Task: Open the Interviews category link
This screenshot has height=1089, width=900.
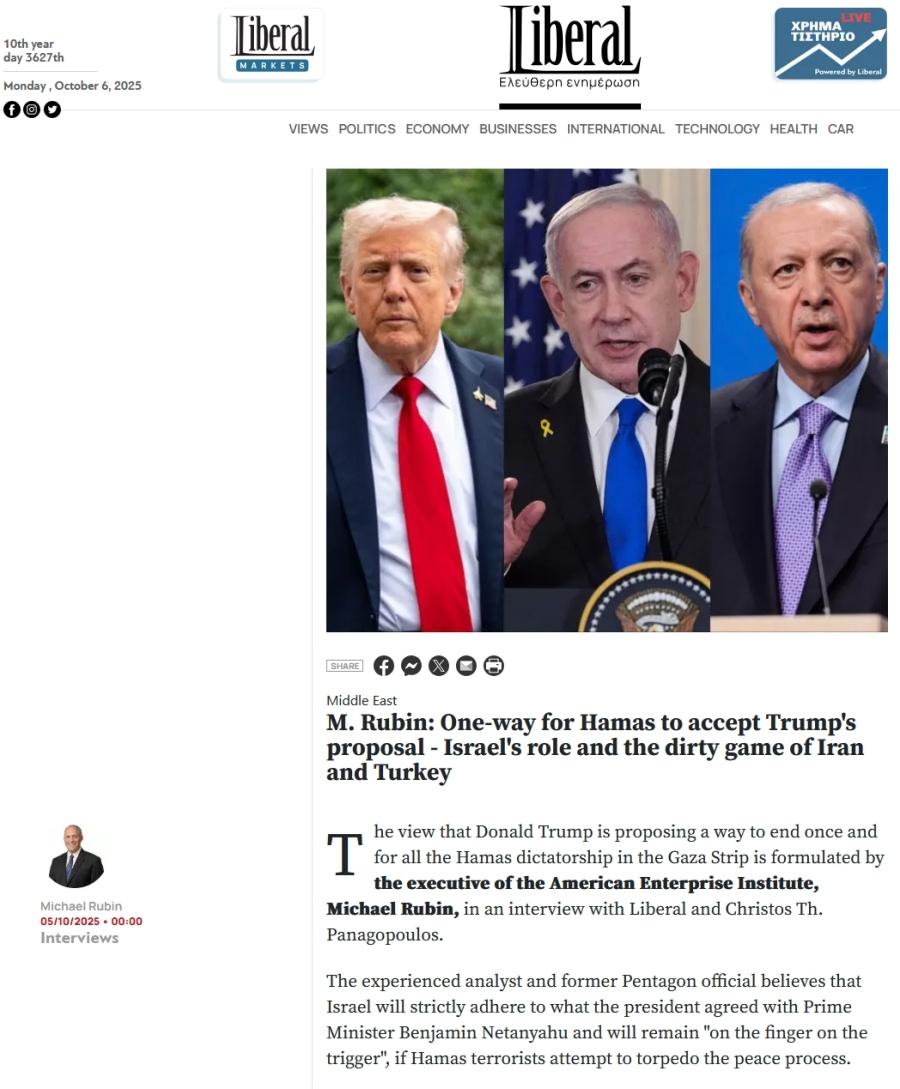Action: (x=79, y=938)
